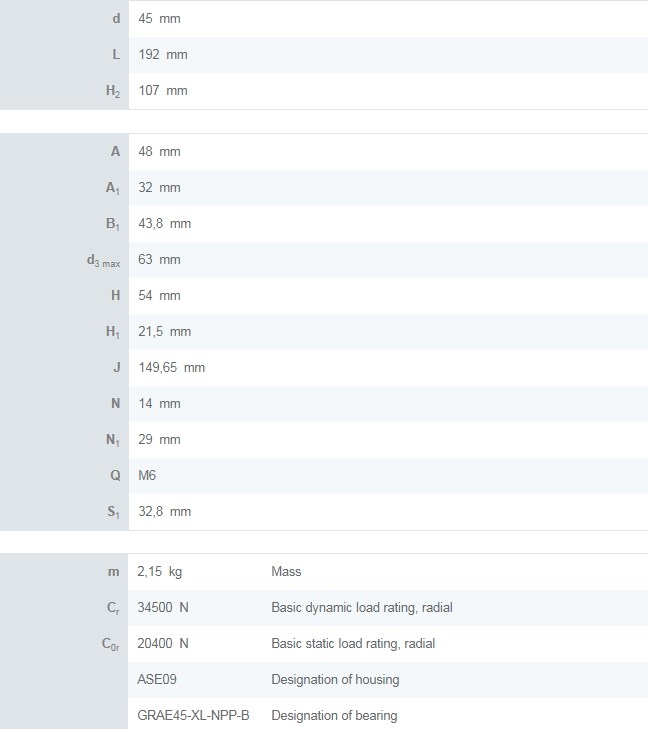Click the Designation of housing description text
Screen dimensions: 648x729
coord(335,680)
